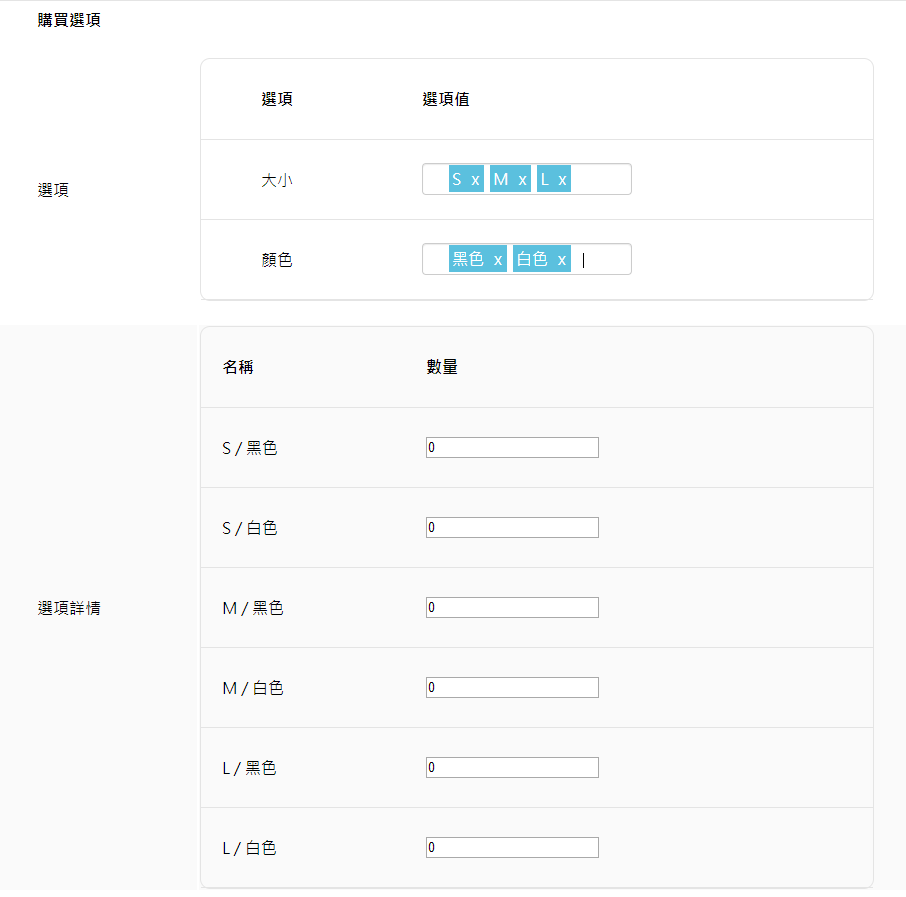Delete the 白色 color tag
Image resolution: width=906 pixels, height=897 pixels.
point(562,260)
